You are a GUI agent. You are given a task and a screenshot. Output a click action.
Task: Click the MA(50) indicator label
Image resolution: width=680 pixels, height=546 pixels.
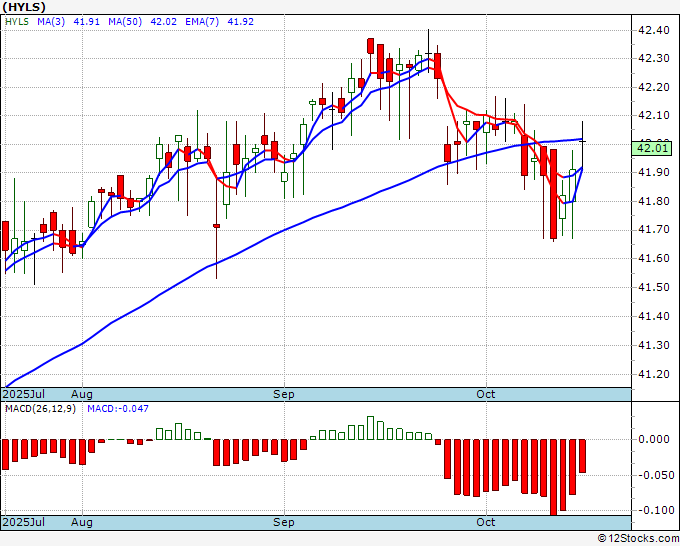125,22
